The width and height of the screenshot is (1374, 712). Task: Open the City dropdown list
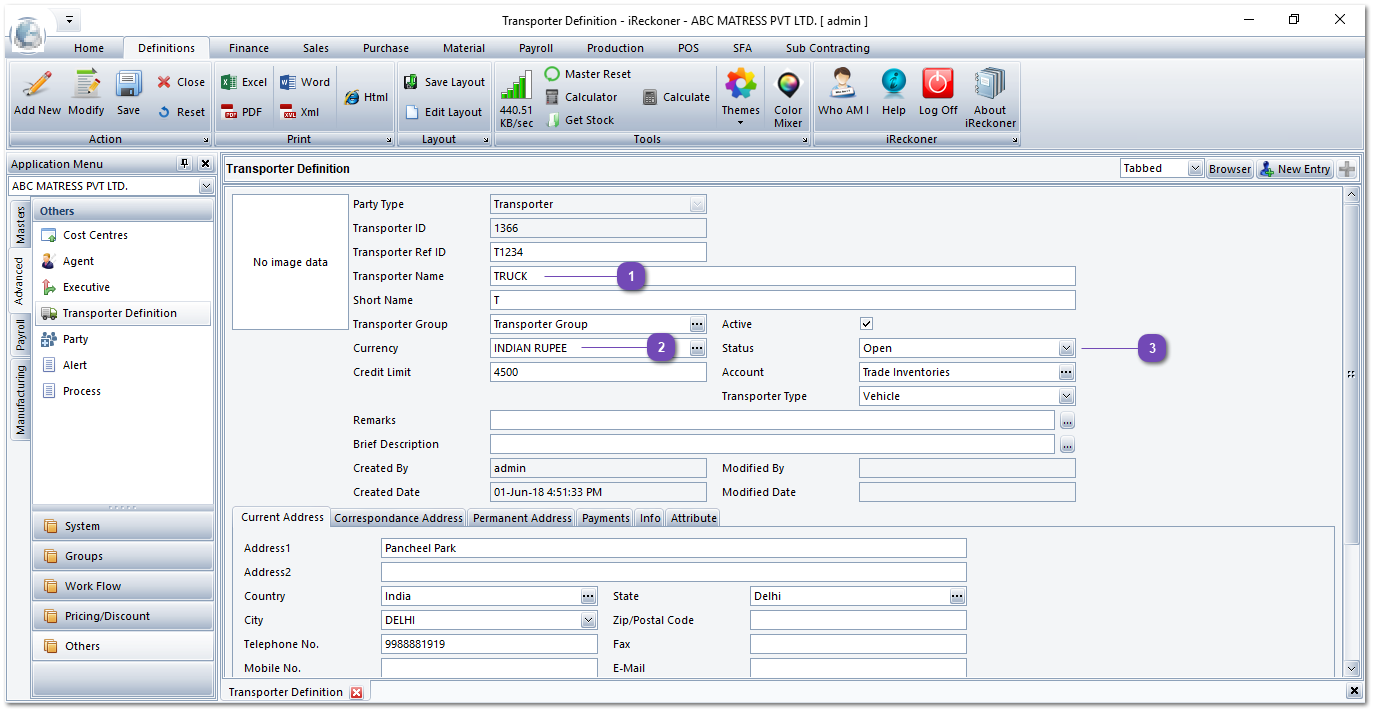588,620
